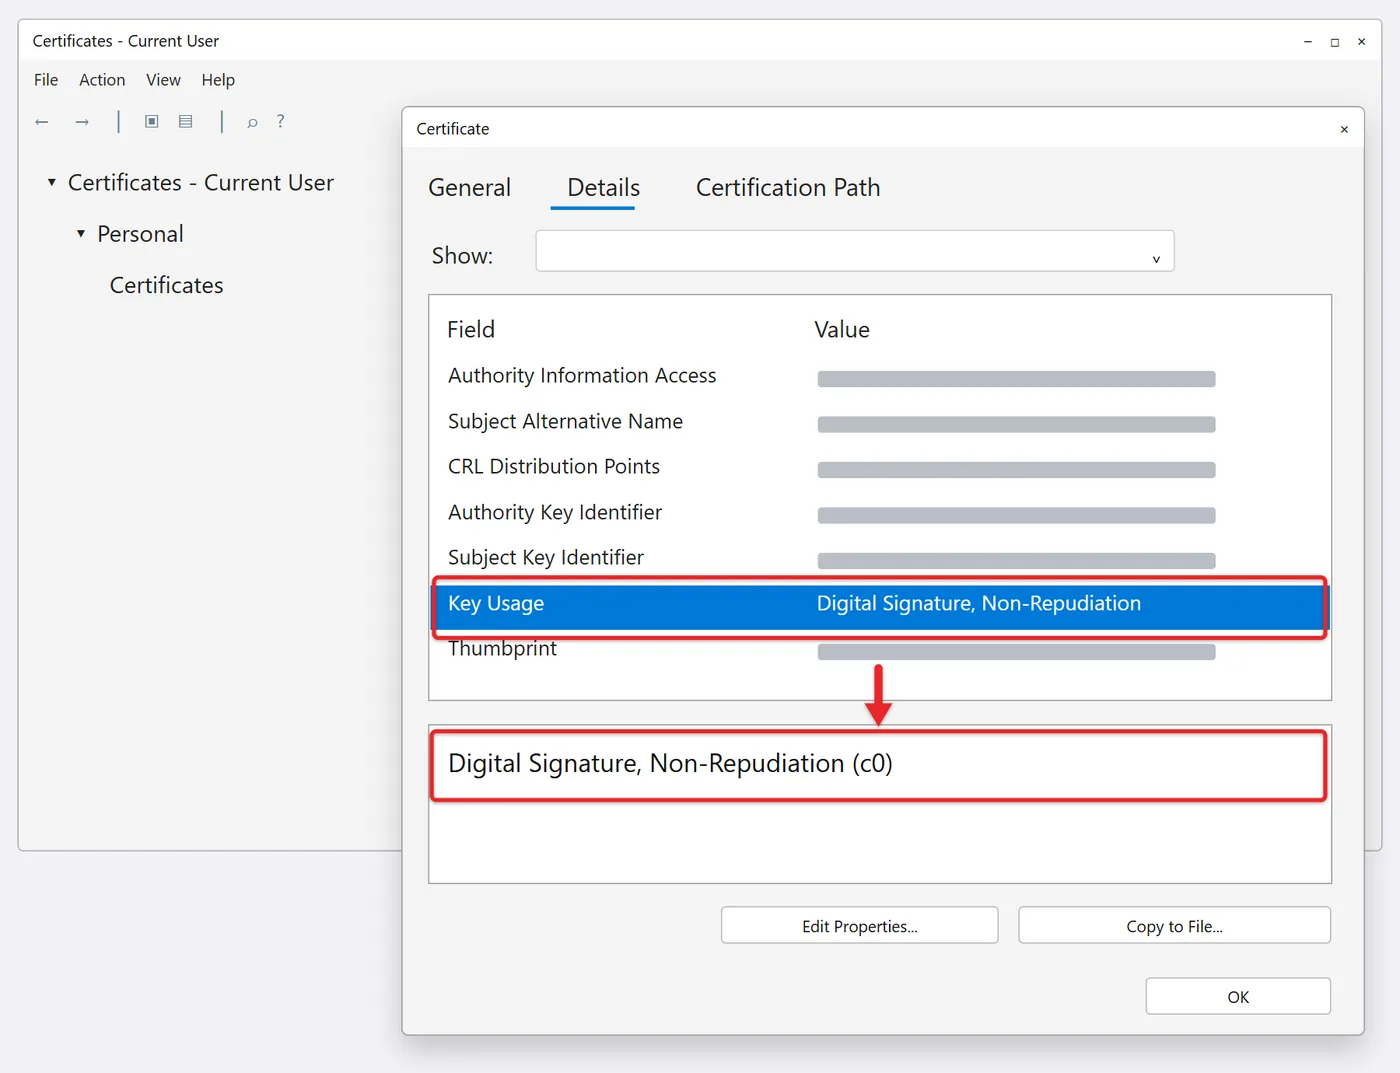This screenshot has height=1073, width=1400.
Task: Click the back arrow toolbar icon
Action: click(x=42, y=122)
